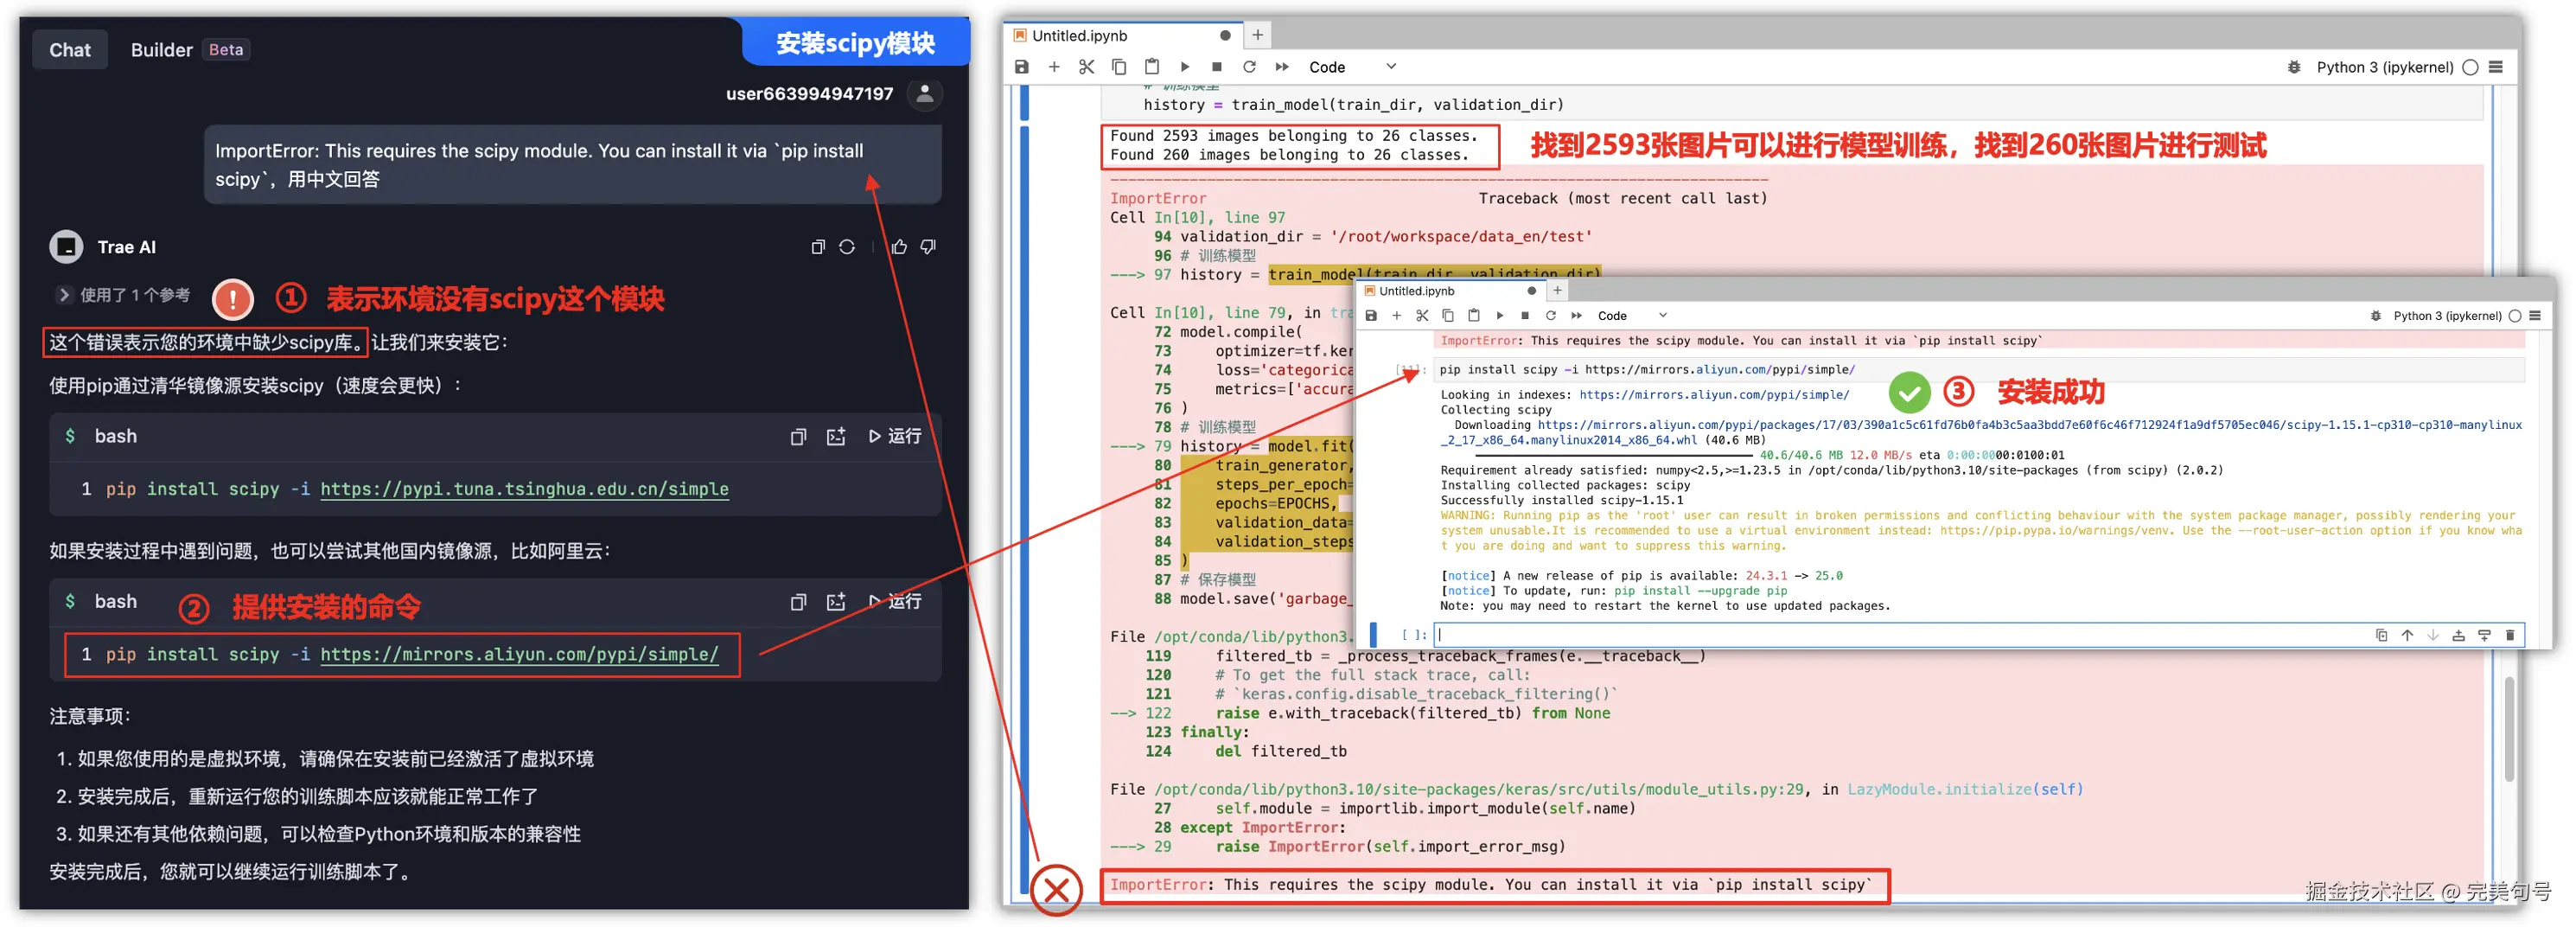Move the empty cell up
Screen dimensions: 2576x927
click(2407, 635)
